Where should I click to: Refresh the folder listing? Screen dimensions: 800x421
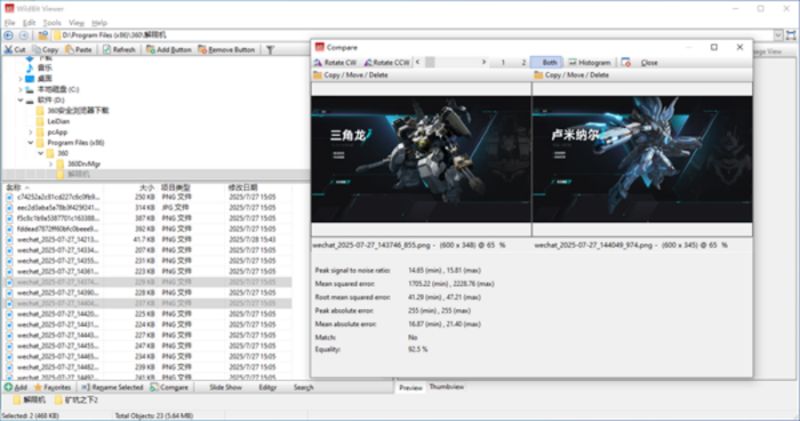(119, 49)
